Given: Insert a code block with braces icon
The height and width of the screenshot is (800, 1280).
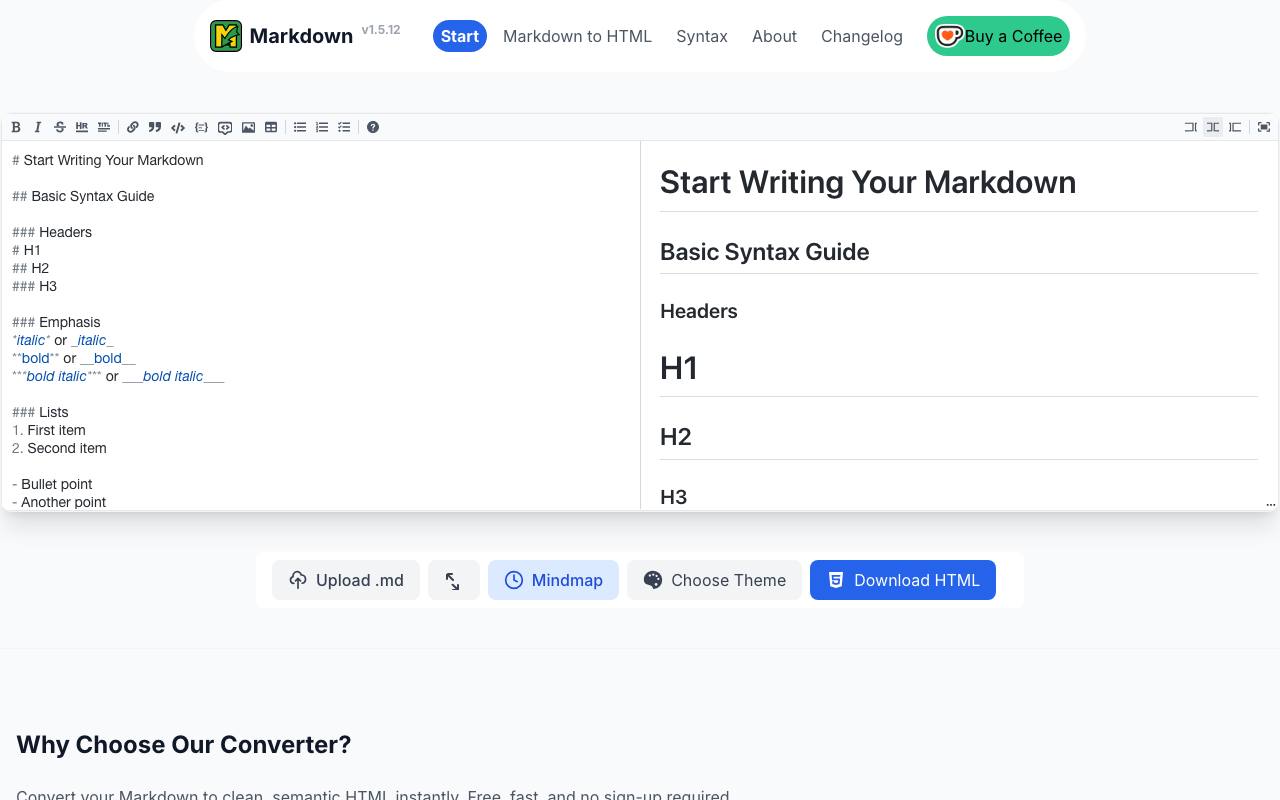Looking at the screenshot, I should click(201, 127).
